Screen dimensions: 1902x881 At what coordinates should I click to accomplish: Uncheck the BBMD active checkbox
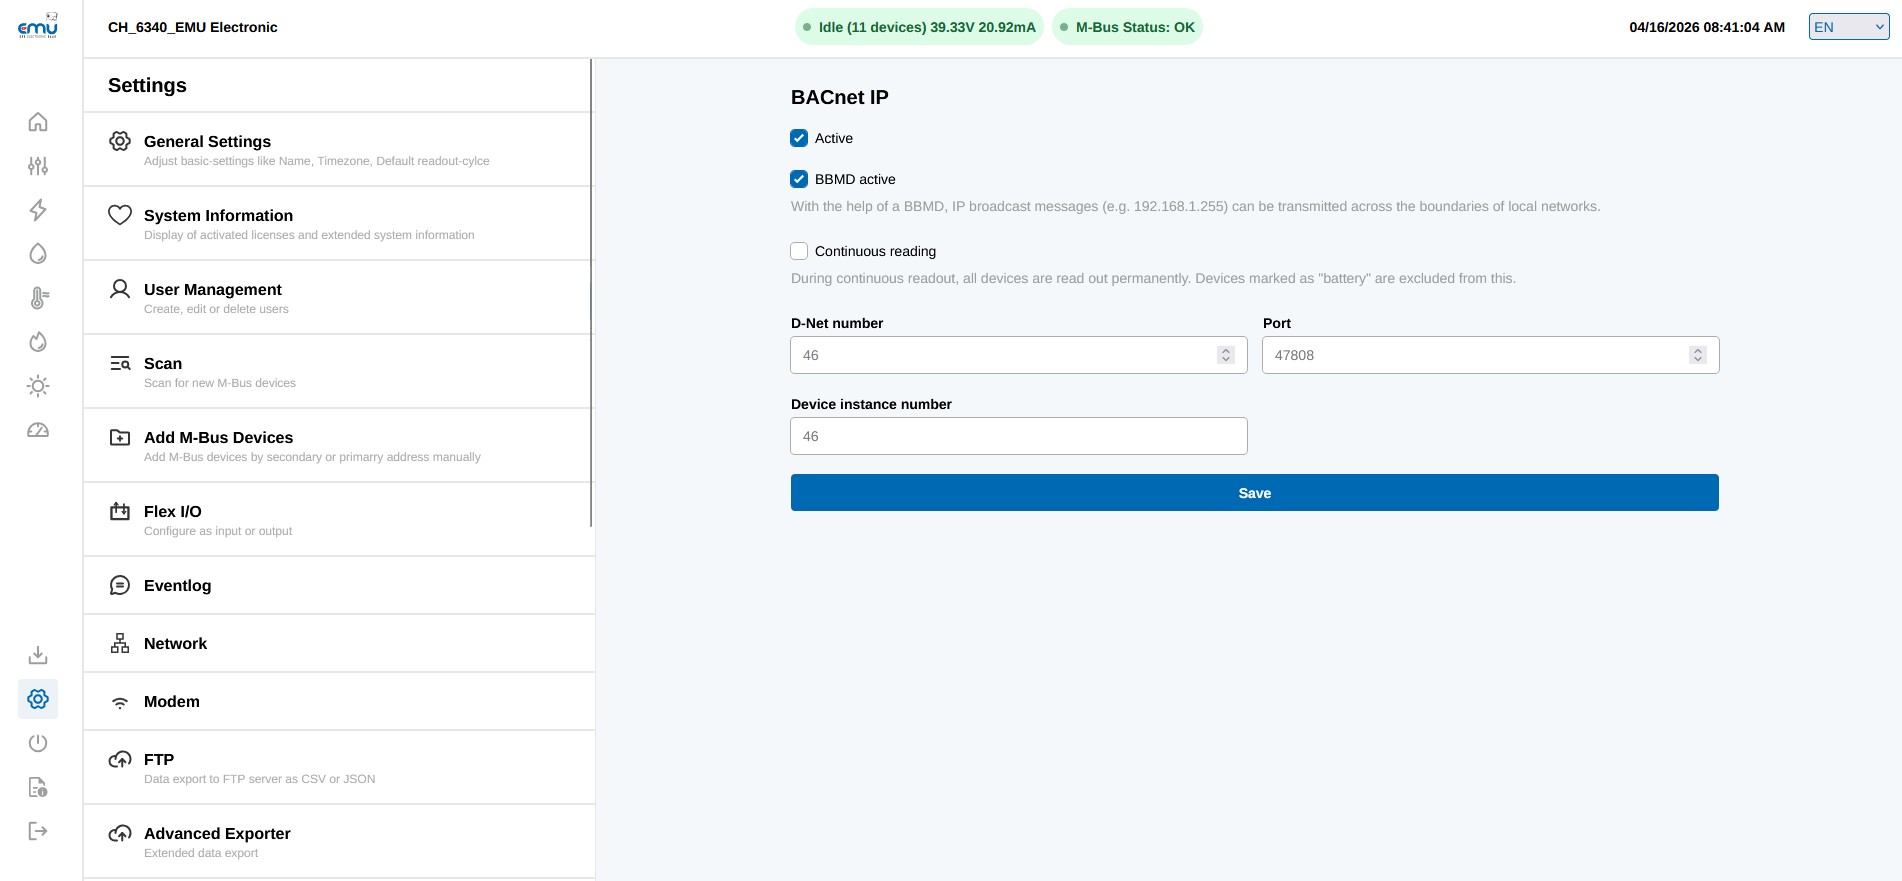[799, 179]
